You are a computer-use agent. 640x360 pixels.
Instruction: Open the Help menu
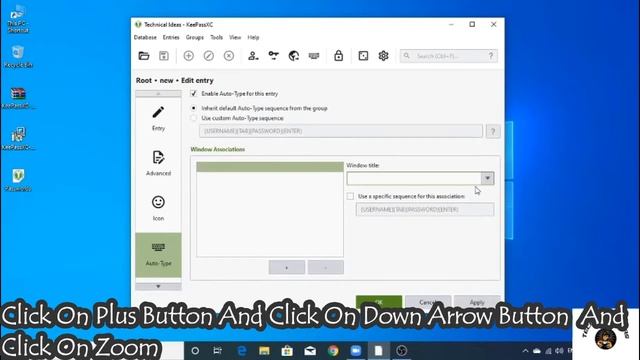tap(253, 37)
